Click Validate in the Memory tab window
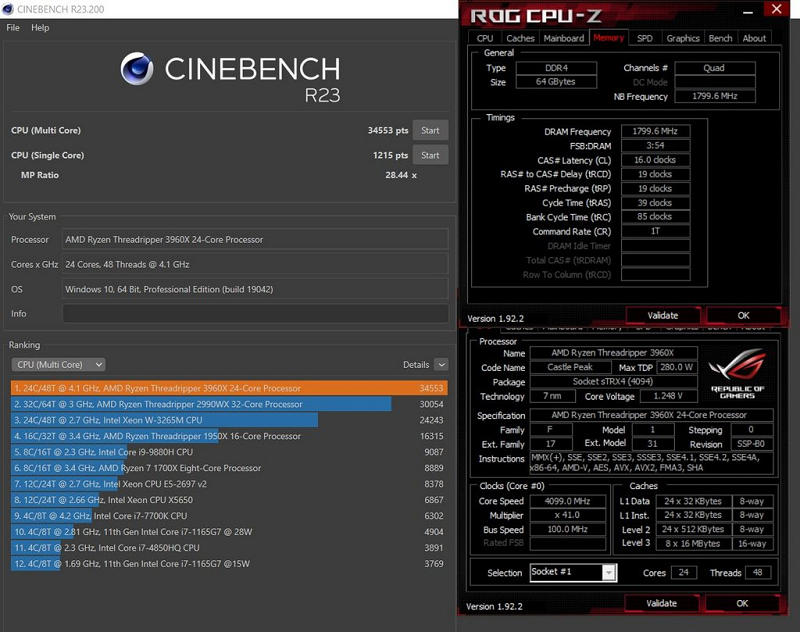This screenshot has width=800, height=632. click(662, 315)
